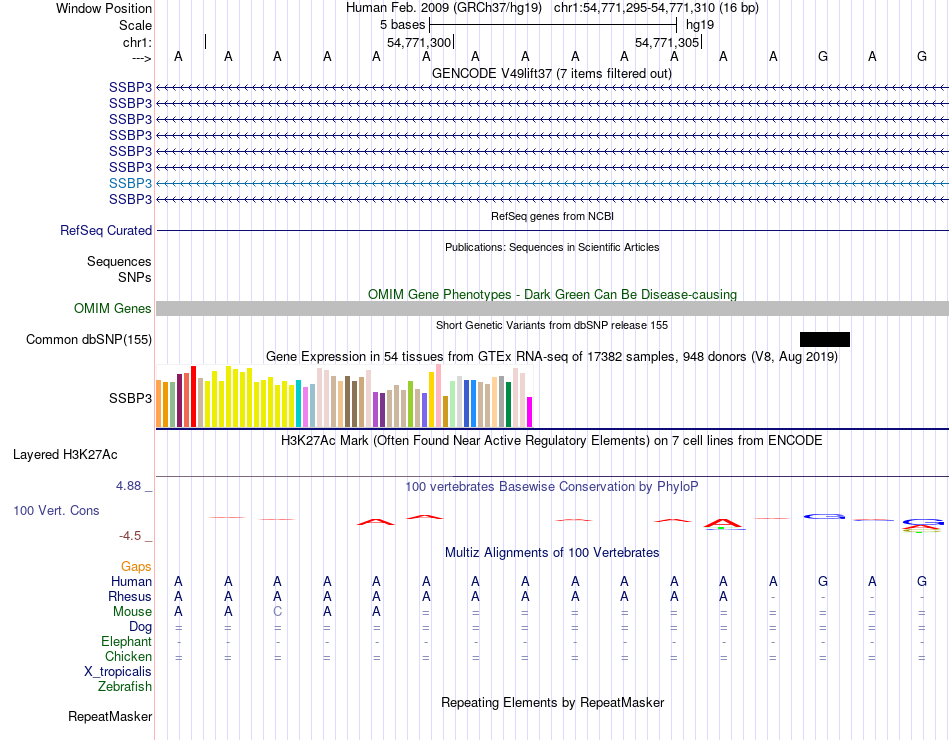Click the chr1:54,771,295-54,771,310 position title

[x=656, y=8]
